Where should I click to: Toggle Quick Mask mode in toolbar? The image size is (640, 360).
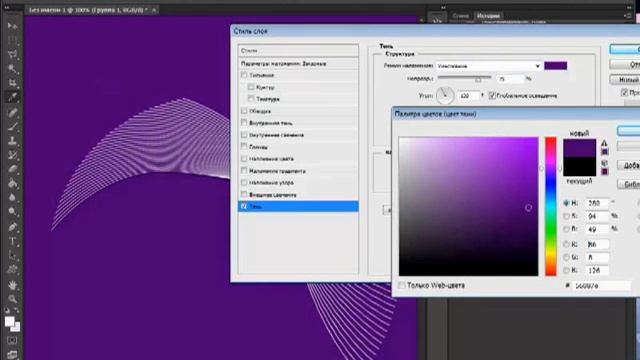click(12, 340)
